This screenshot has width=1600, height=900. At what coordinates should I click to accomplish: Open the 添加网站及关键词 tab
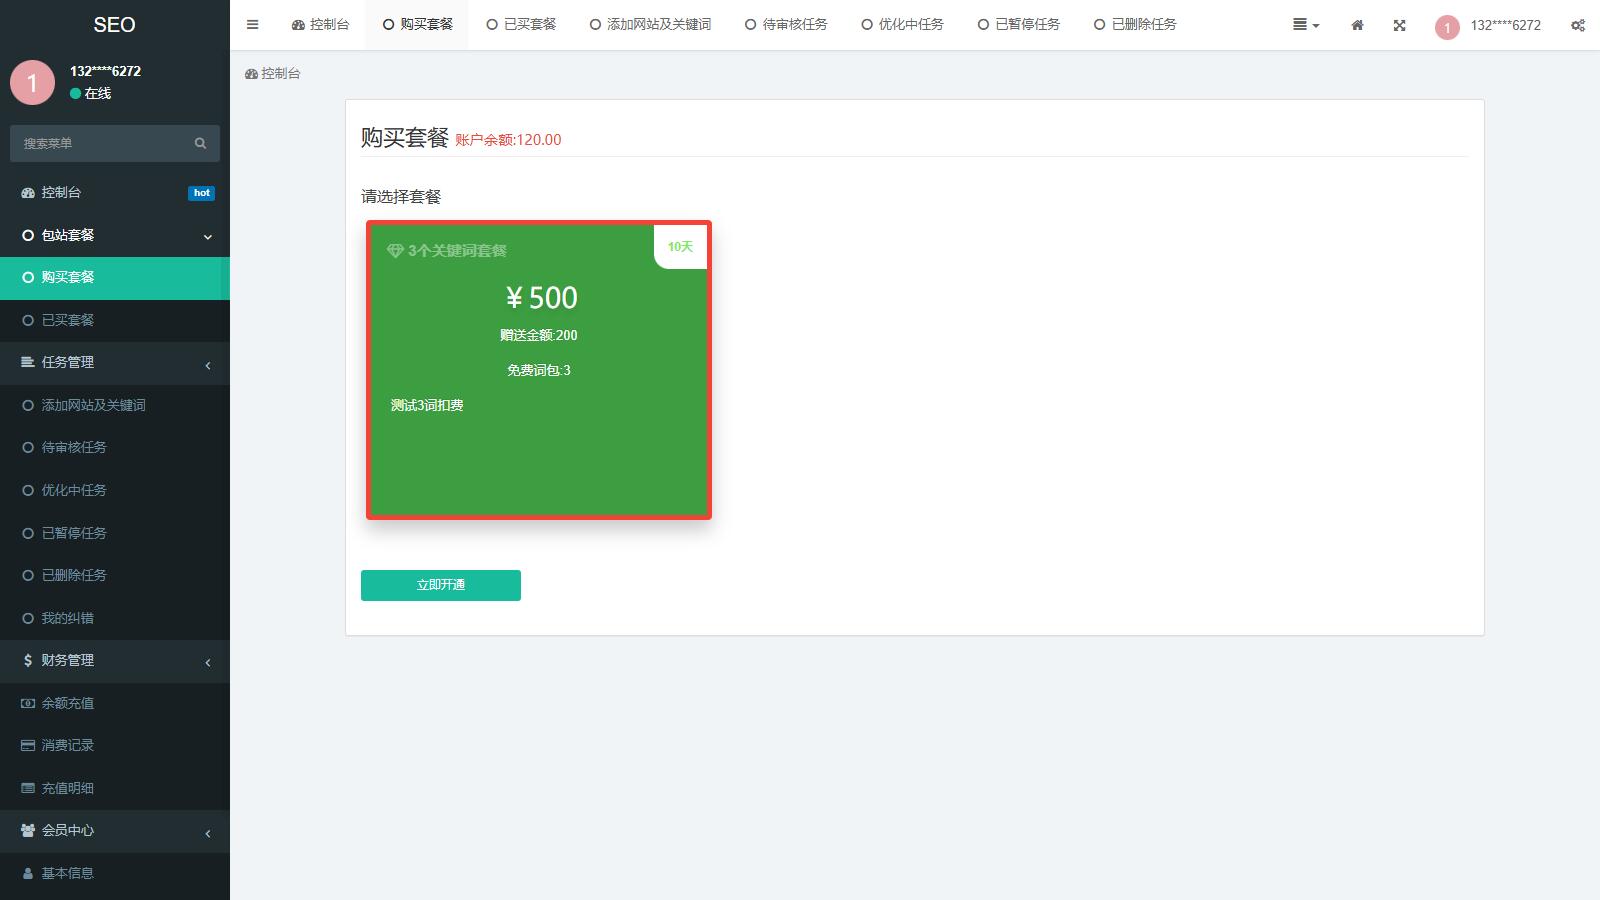coord(650,25)
